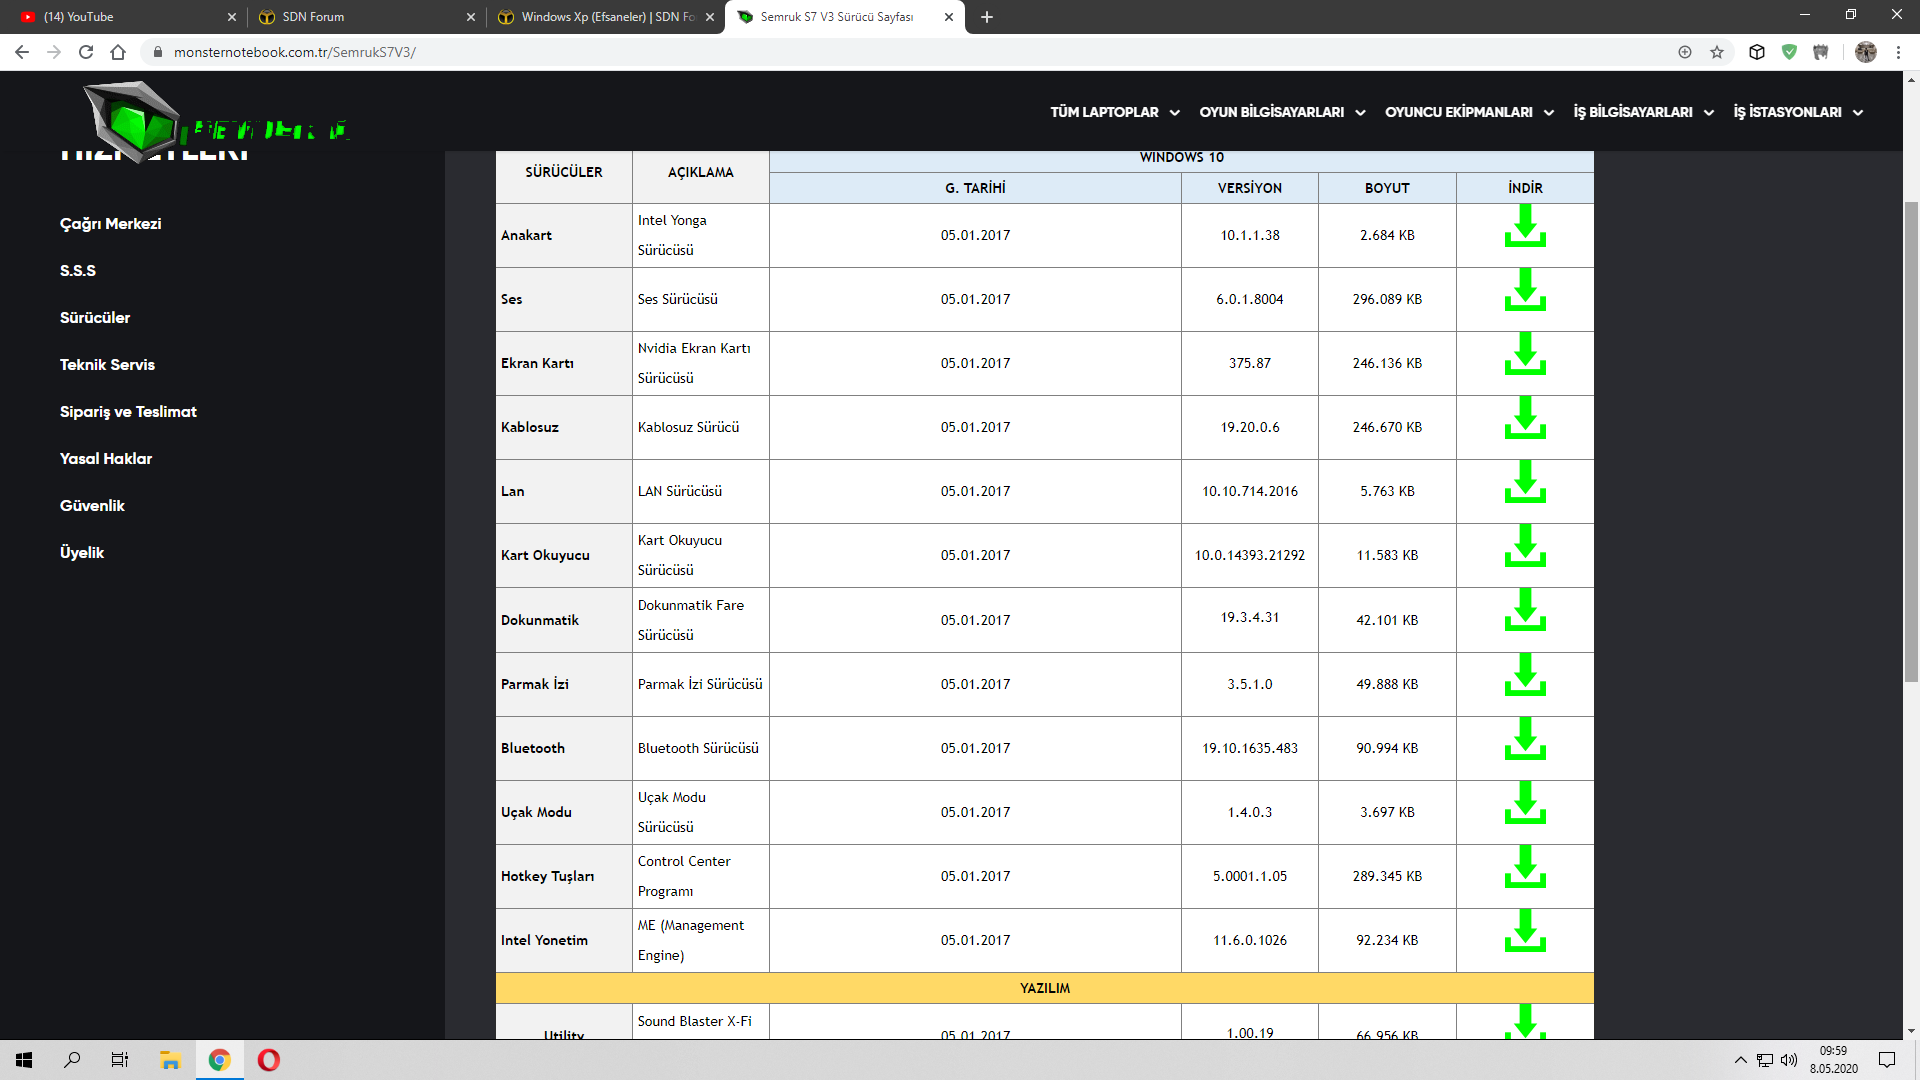Open the Sürücüler sidebar link

(95, 318)
